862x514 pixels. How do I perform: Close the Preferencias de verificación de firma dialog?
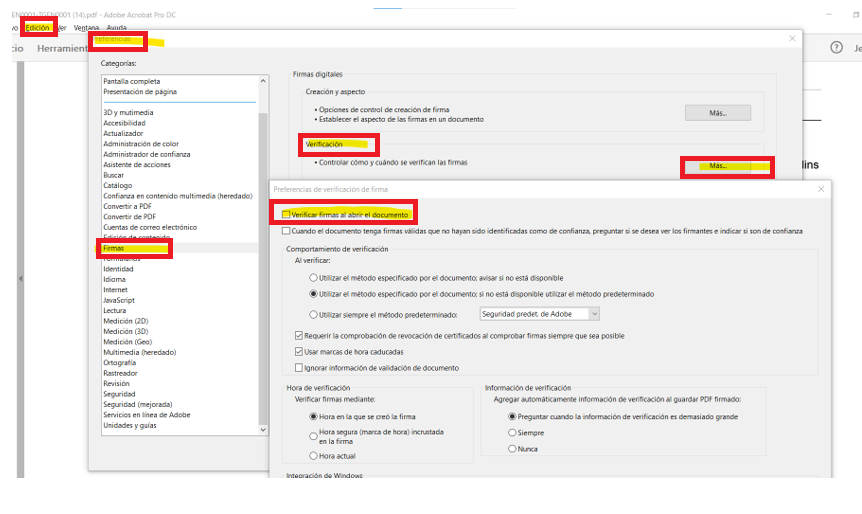tap(821, 188)
